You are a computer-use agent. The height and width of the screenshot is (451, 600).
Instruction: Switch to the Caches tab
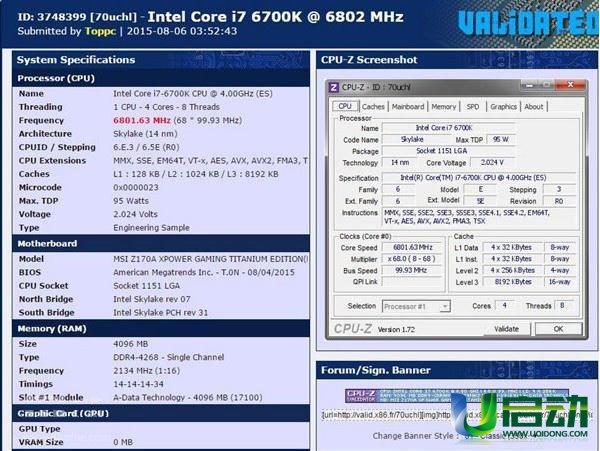(x=373, y=107)
